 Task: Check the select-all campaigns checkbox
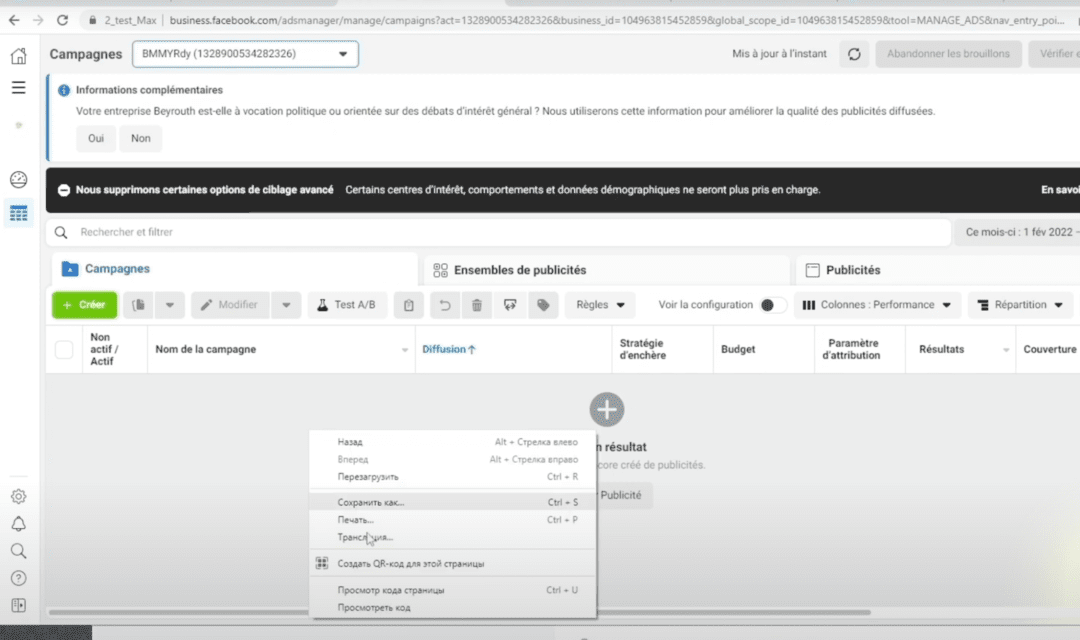(x=64, y=349)
